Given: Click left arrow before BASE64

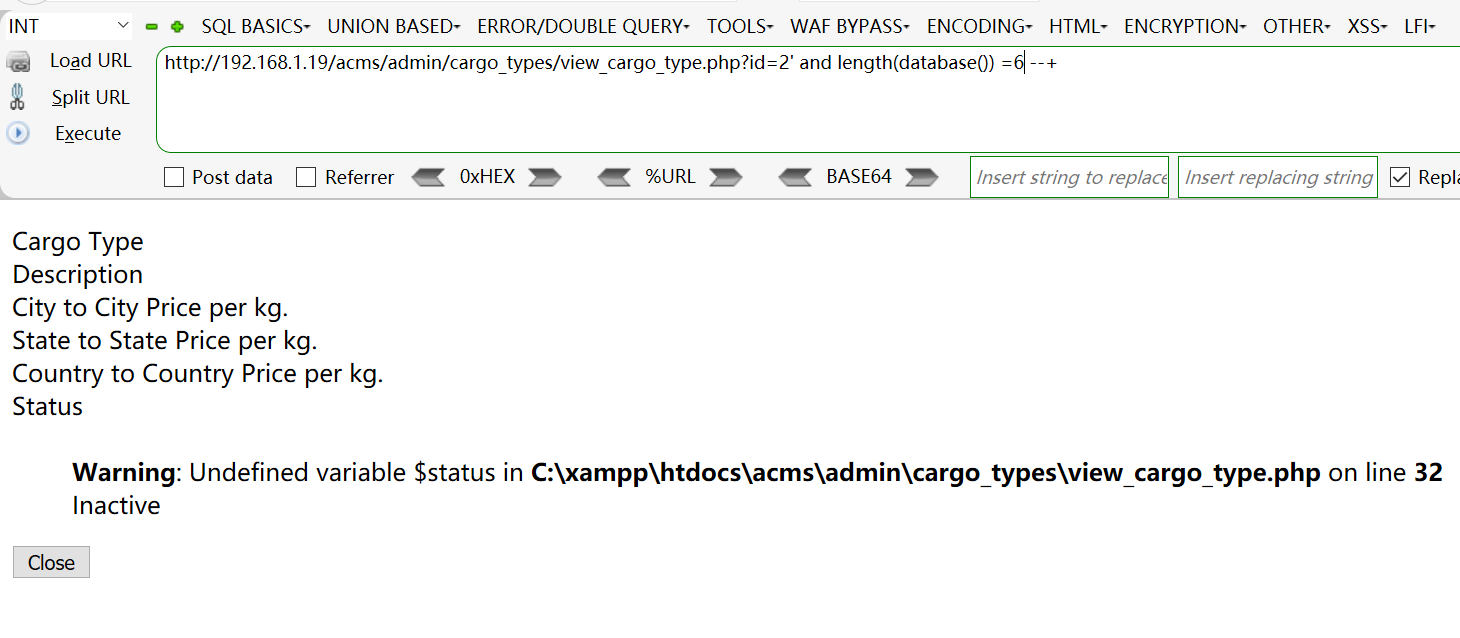Looking at the screenshot, I should pyautogui.click(x=796, y=177).
